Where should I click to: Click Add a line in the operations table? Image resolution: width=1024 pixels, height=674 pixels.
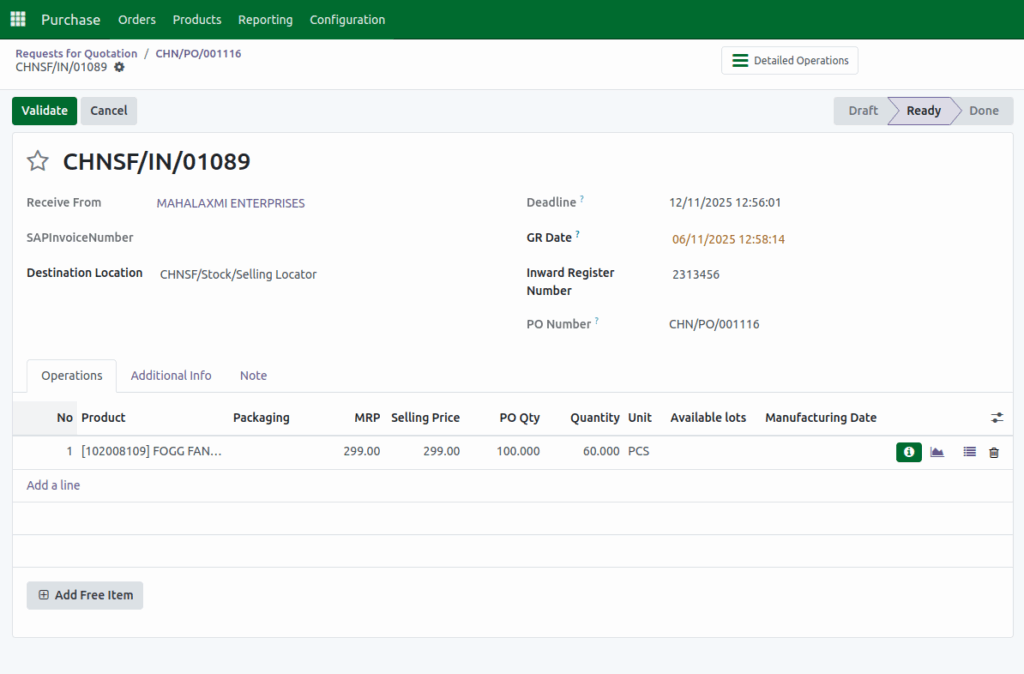click(x=53, y=485)
